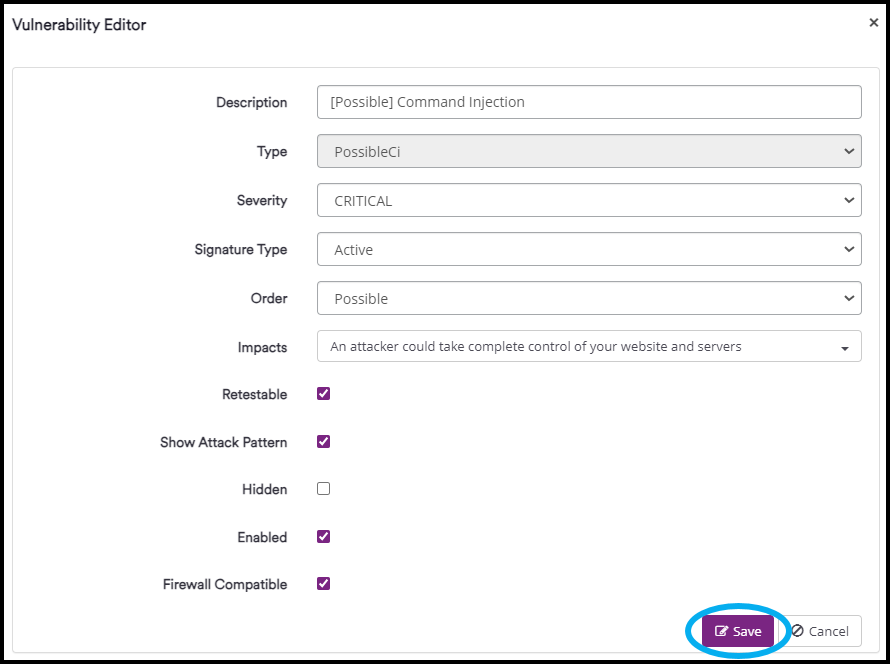Cancel editing the vulnerability
The width and height of the screenshot is (890, 664).
pyautogui.click(x=822, y=631)
